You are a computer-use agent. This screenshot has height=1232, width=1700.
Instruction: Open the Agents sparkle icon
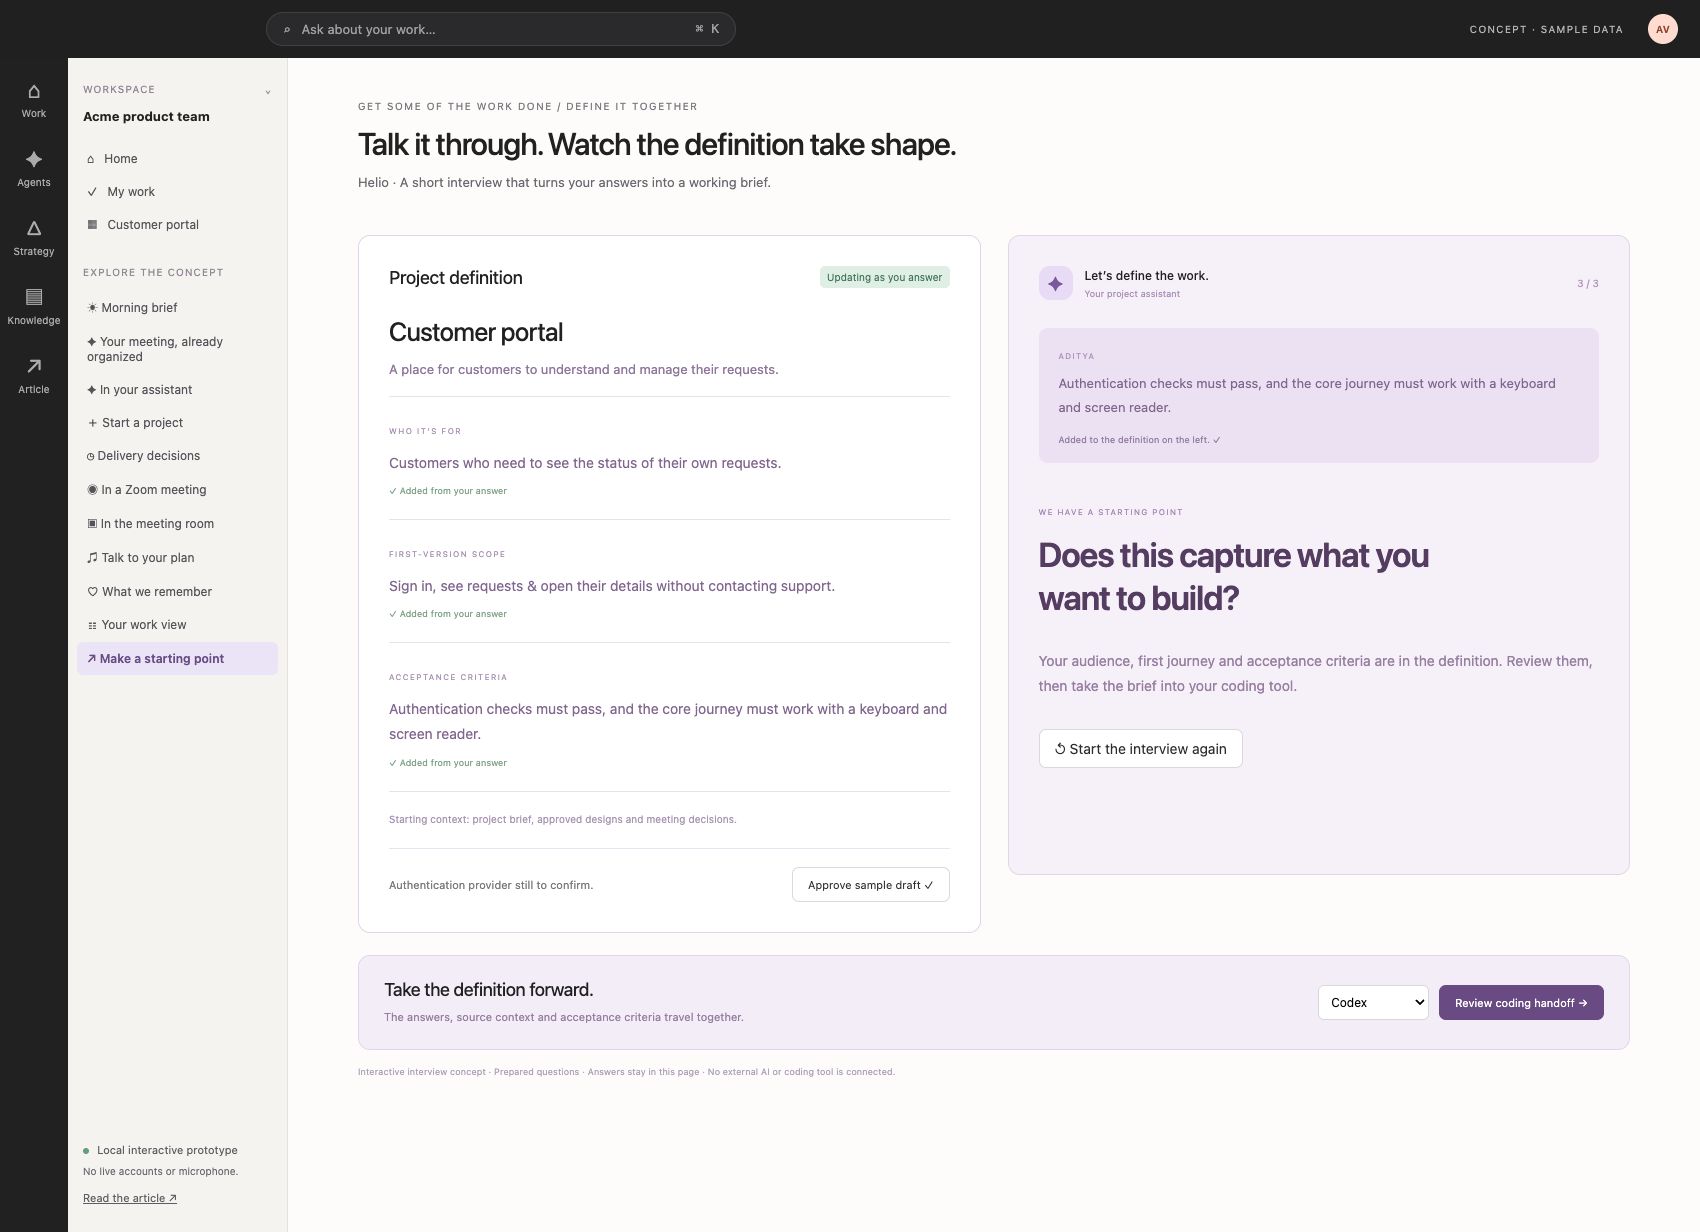click(34, 159)
